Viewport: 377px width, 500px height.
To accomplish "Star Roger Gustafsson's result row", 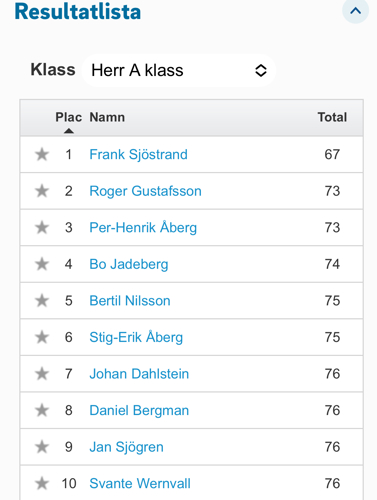I will pyautogui.click(x=42, y=191).
